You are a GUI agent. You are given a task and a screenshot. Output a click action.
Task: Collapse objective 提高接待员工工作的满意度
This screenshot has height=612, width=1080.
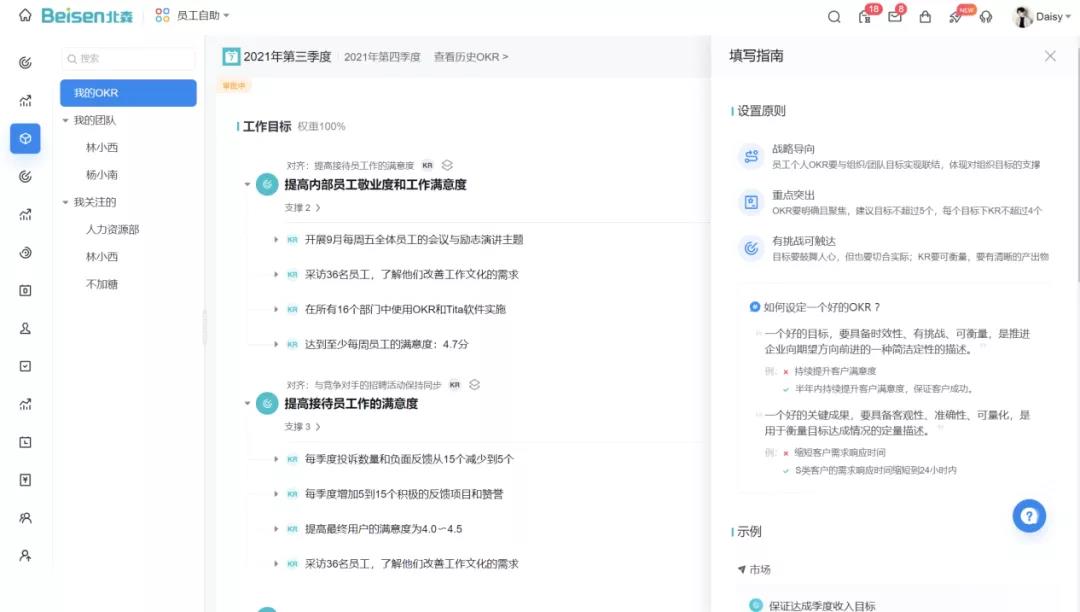coord(247,403)
